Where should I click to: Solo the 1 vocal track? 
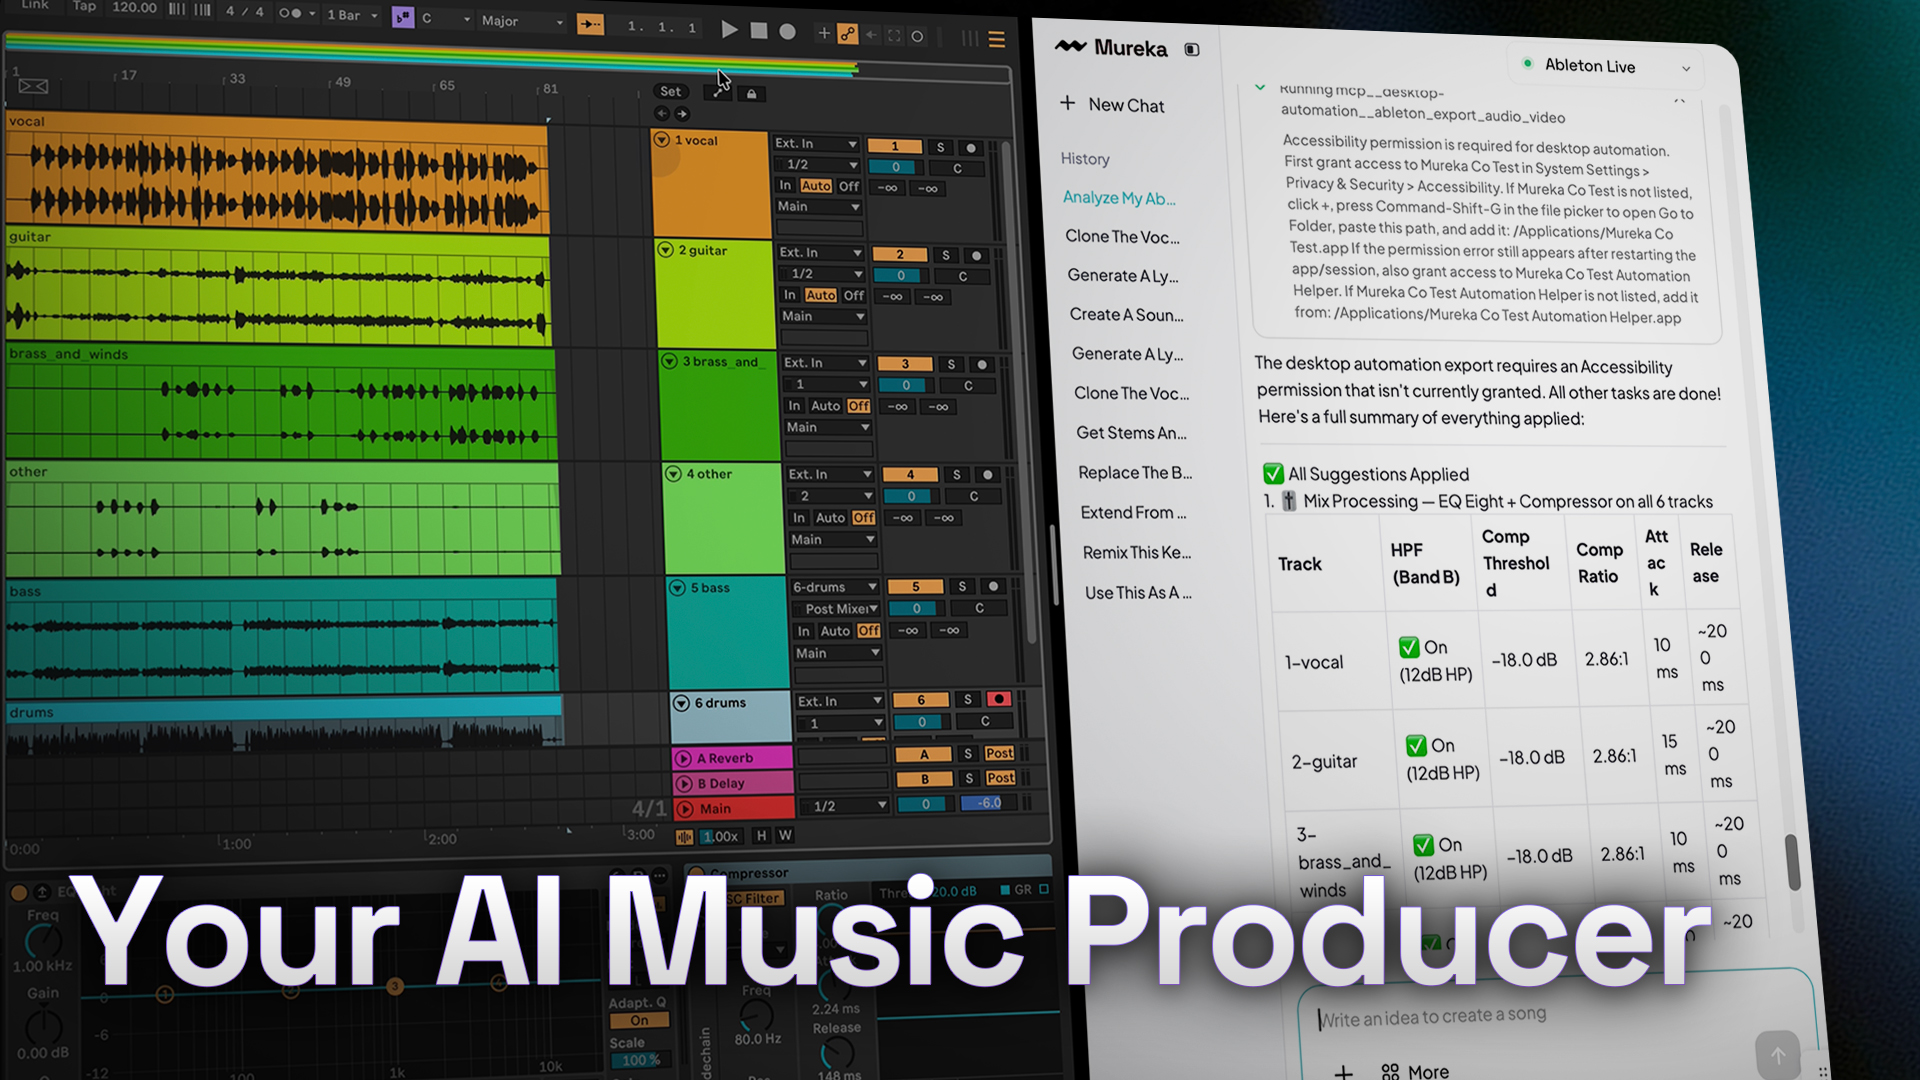tap(940, 147)
